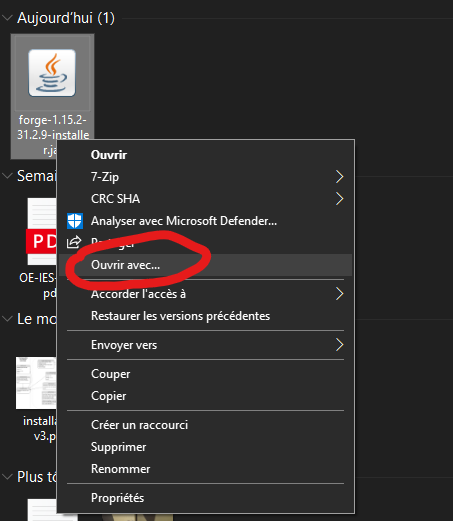This screenshot has height=521, width=453.
Task: Collapse the Aujourd'hui group
Action: pos(7,18)
